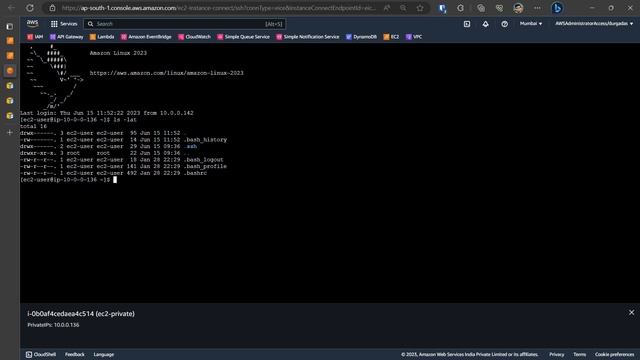The width and height of the screenshot is (640, 360).
Task: Open the API Gateway favorite shortcut
Action: (x=67, y=37)
